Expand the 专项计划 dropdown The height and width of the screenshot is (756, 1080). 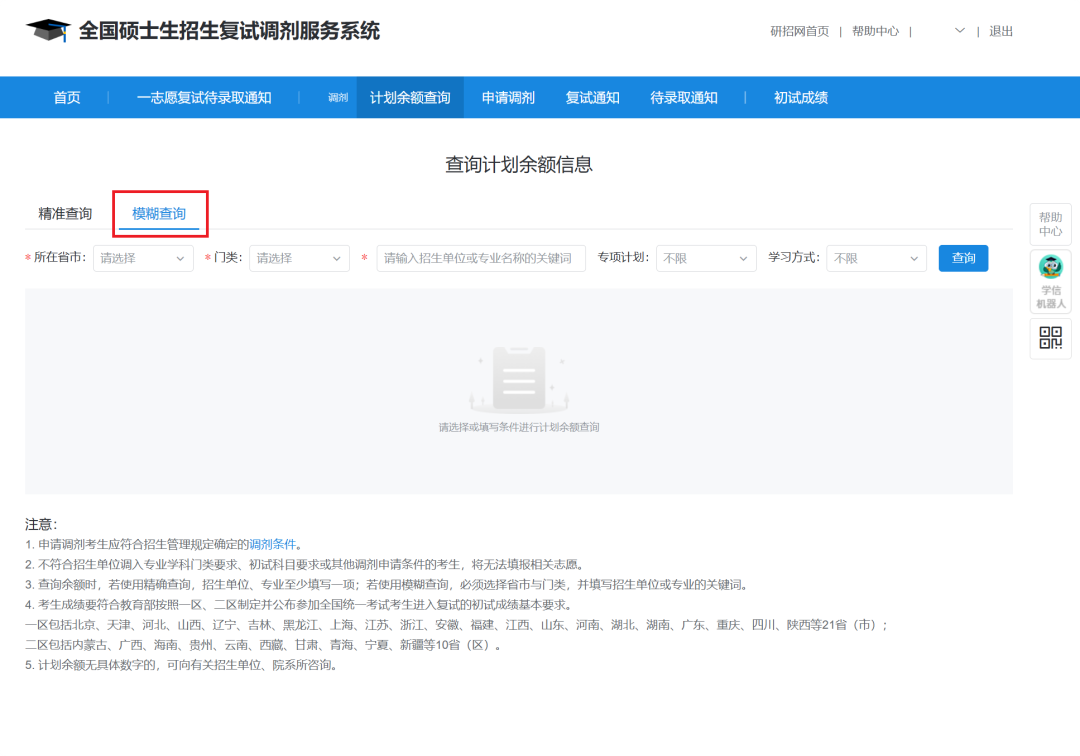[706, 258]
